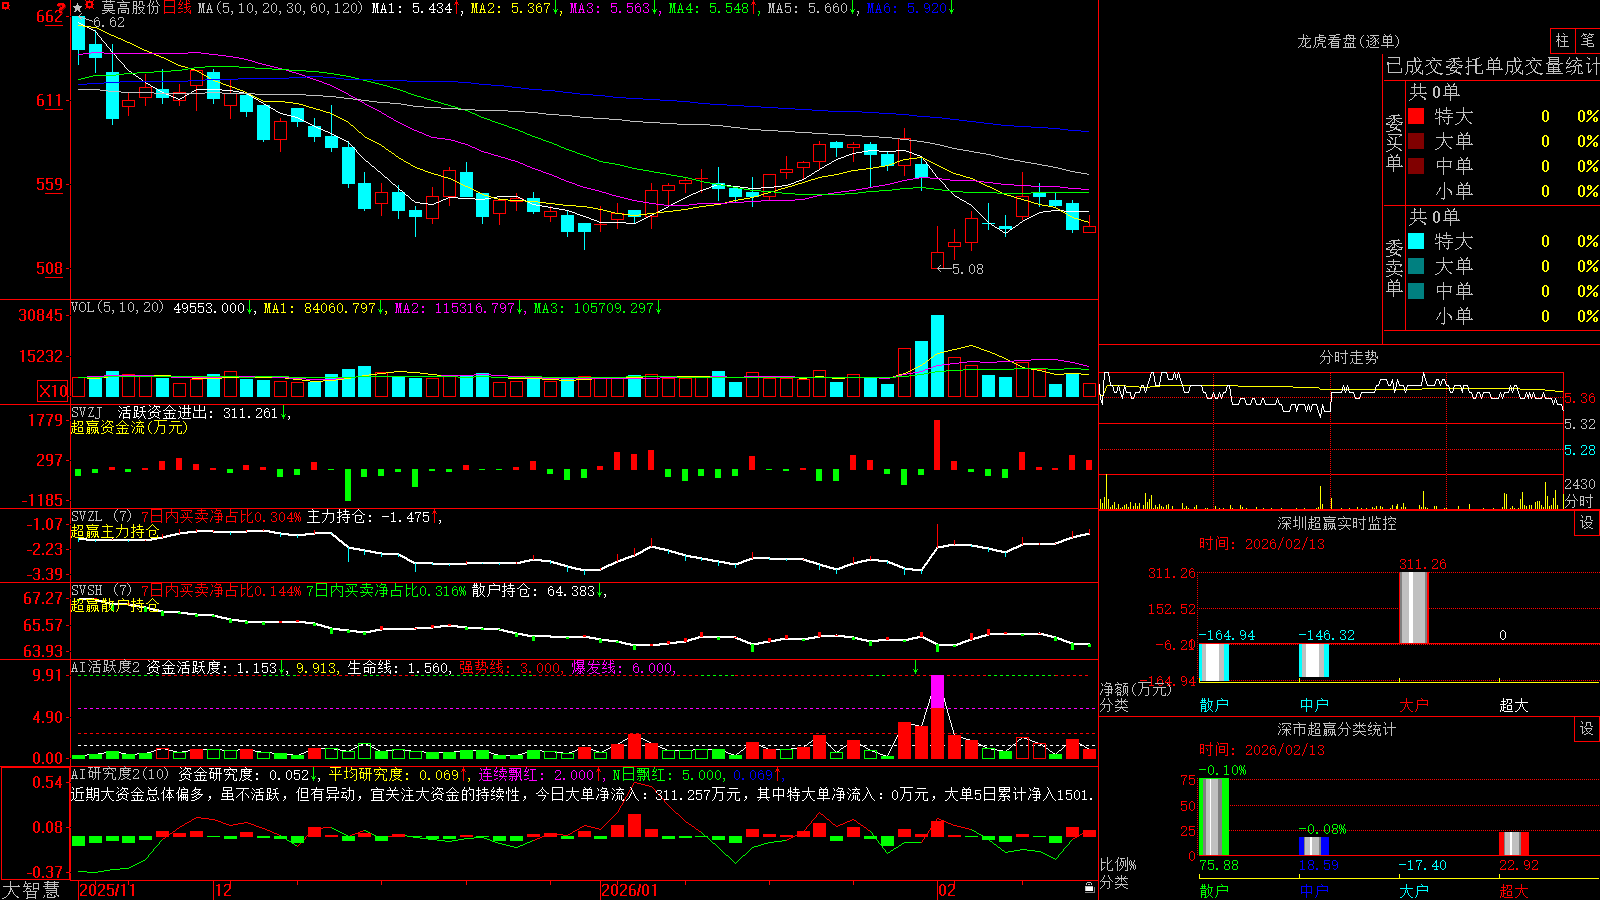Click the 时间: 2026/02/13 in 深圳超赢 panel
1600x900 pixels.
click(1261, 544)
